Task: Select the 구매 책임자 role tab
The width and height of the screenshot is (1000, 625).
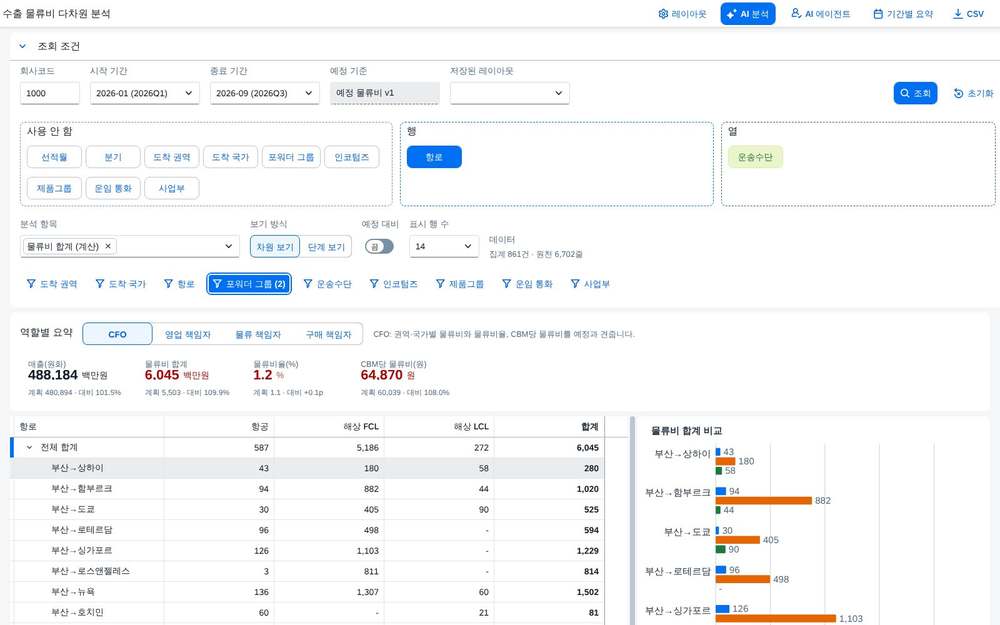Action: pyautogui.click(x=328, y=334)
